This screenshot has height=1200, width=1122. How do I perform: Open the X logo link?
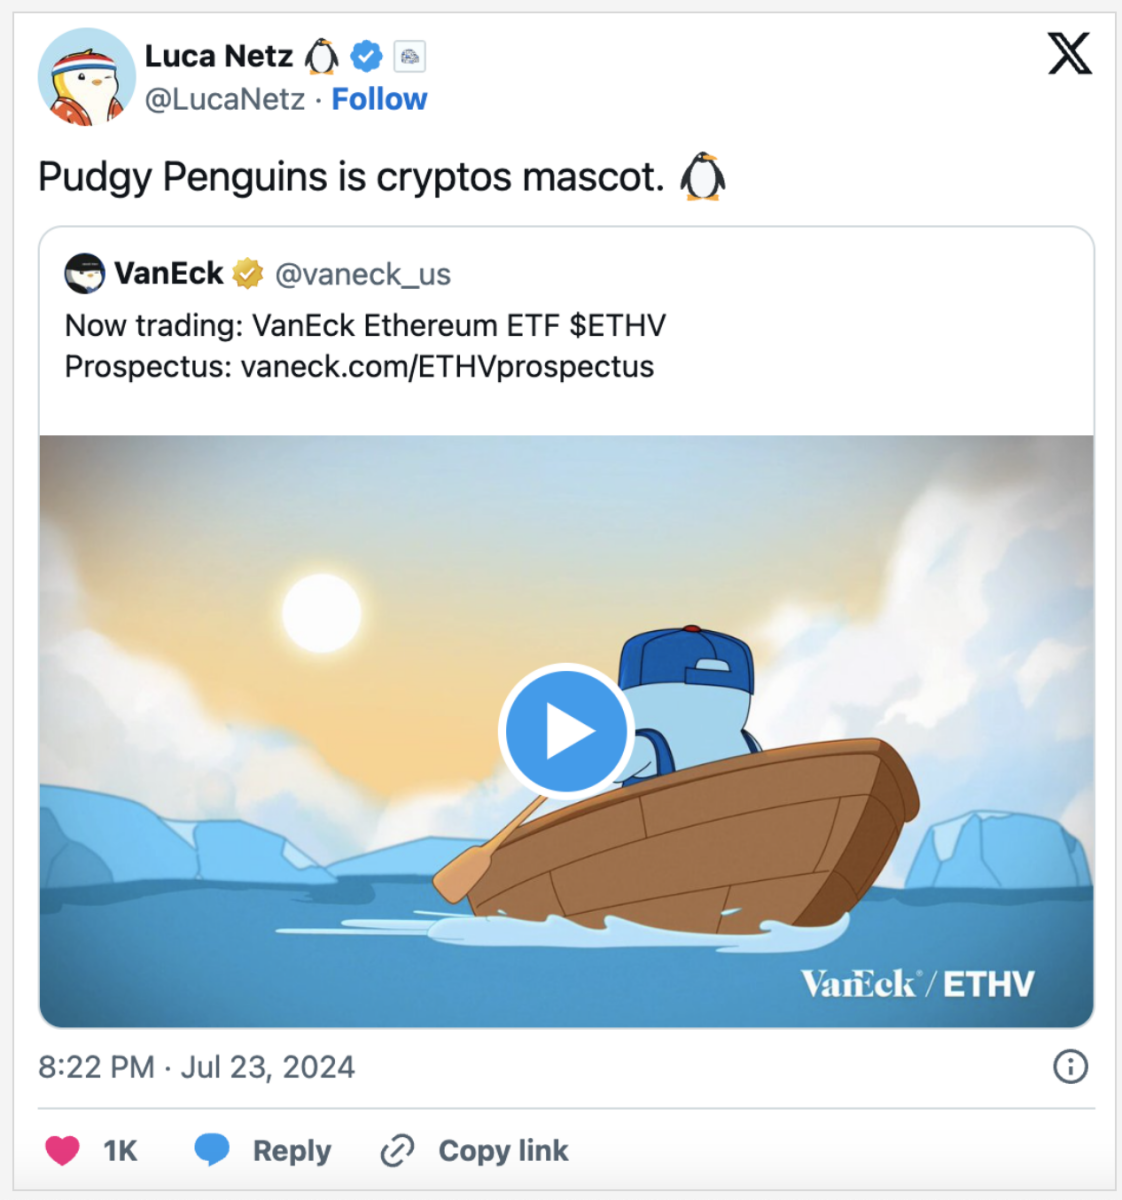point(1069,54)
